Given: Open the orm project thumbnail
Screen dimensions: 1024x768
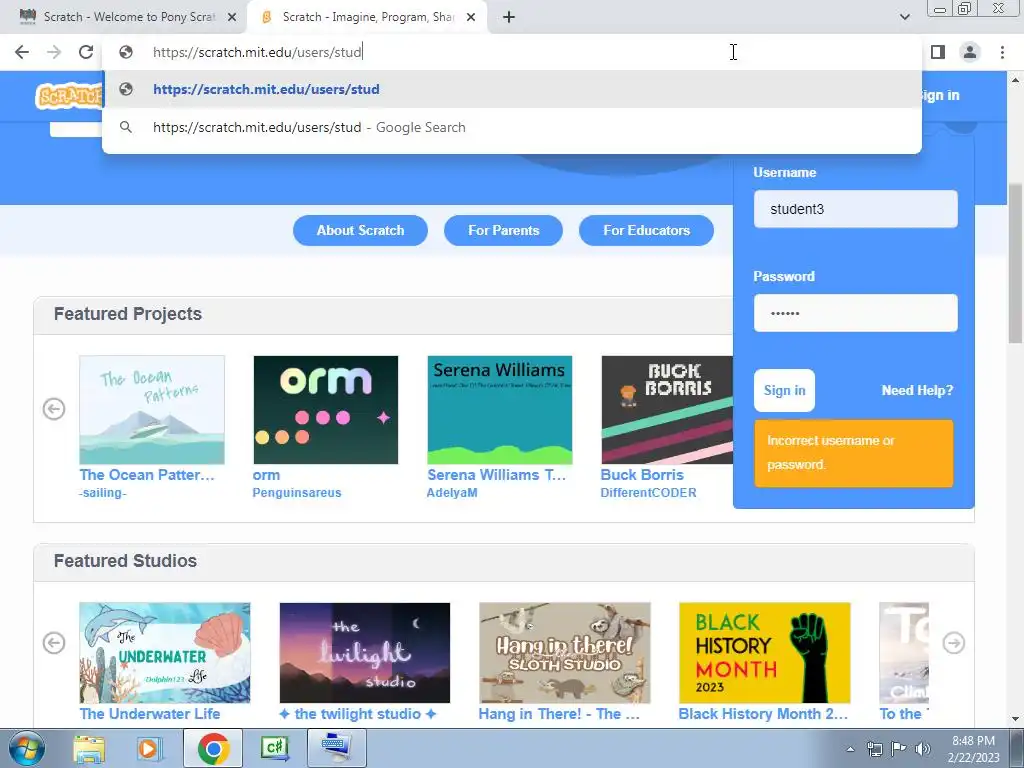Looking at the screenshot, I should point(325,409).
